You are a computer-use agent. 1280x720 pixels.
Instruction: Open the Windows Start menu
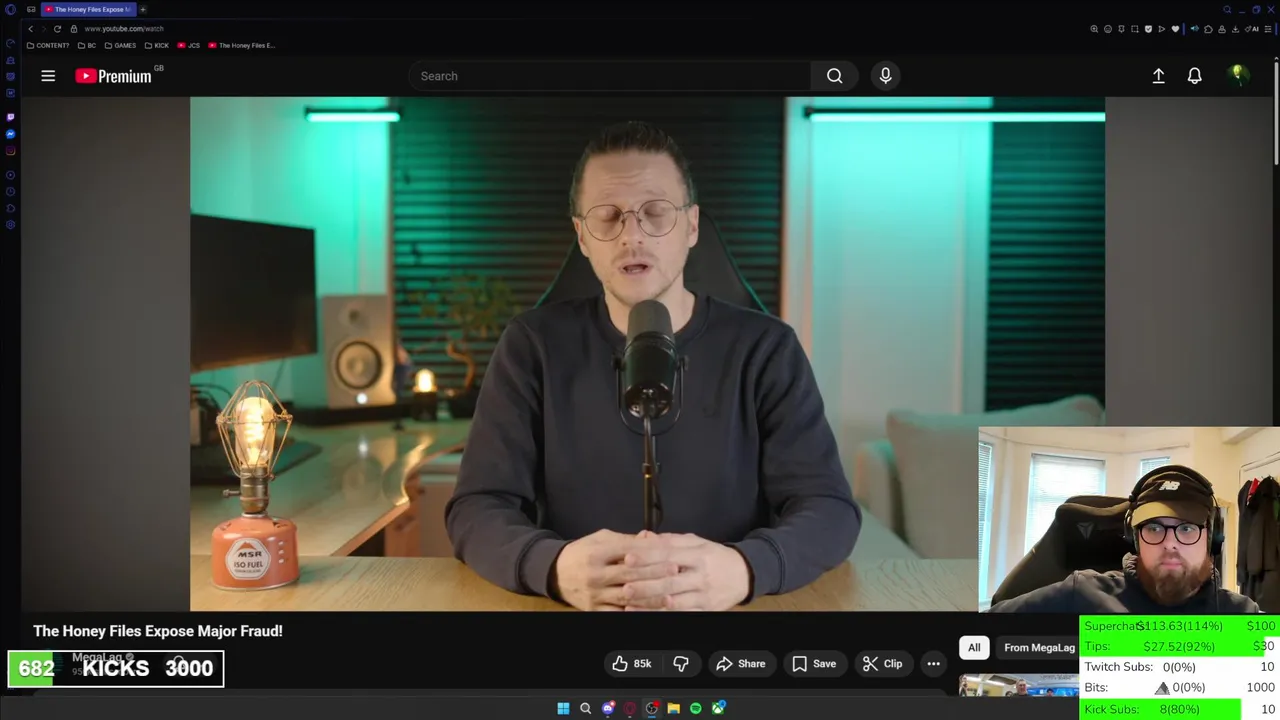pyautogui.click(x=563, y=708)
